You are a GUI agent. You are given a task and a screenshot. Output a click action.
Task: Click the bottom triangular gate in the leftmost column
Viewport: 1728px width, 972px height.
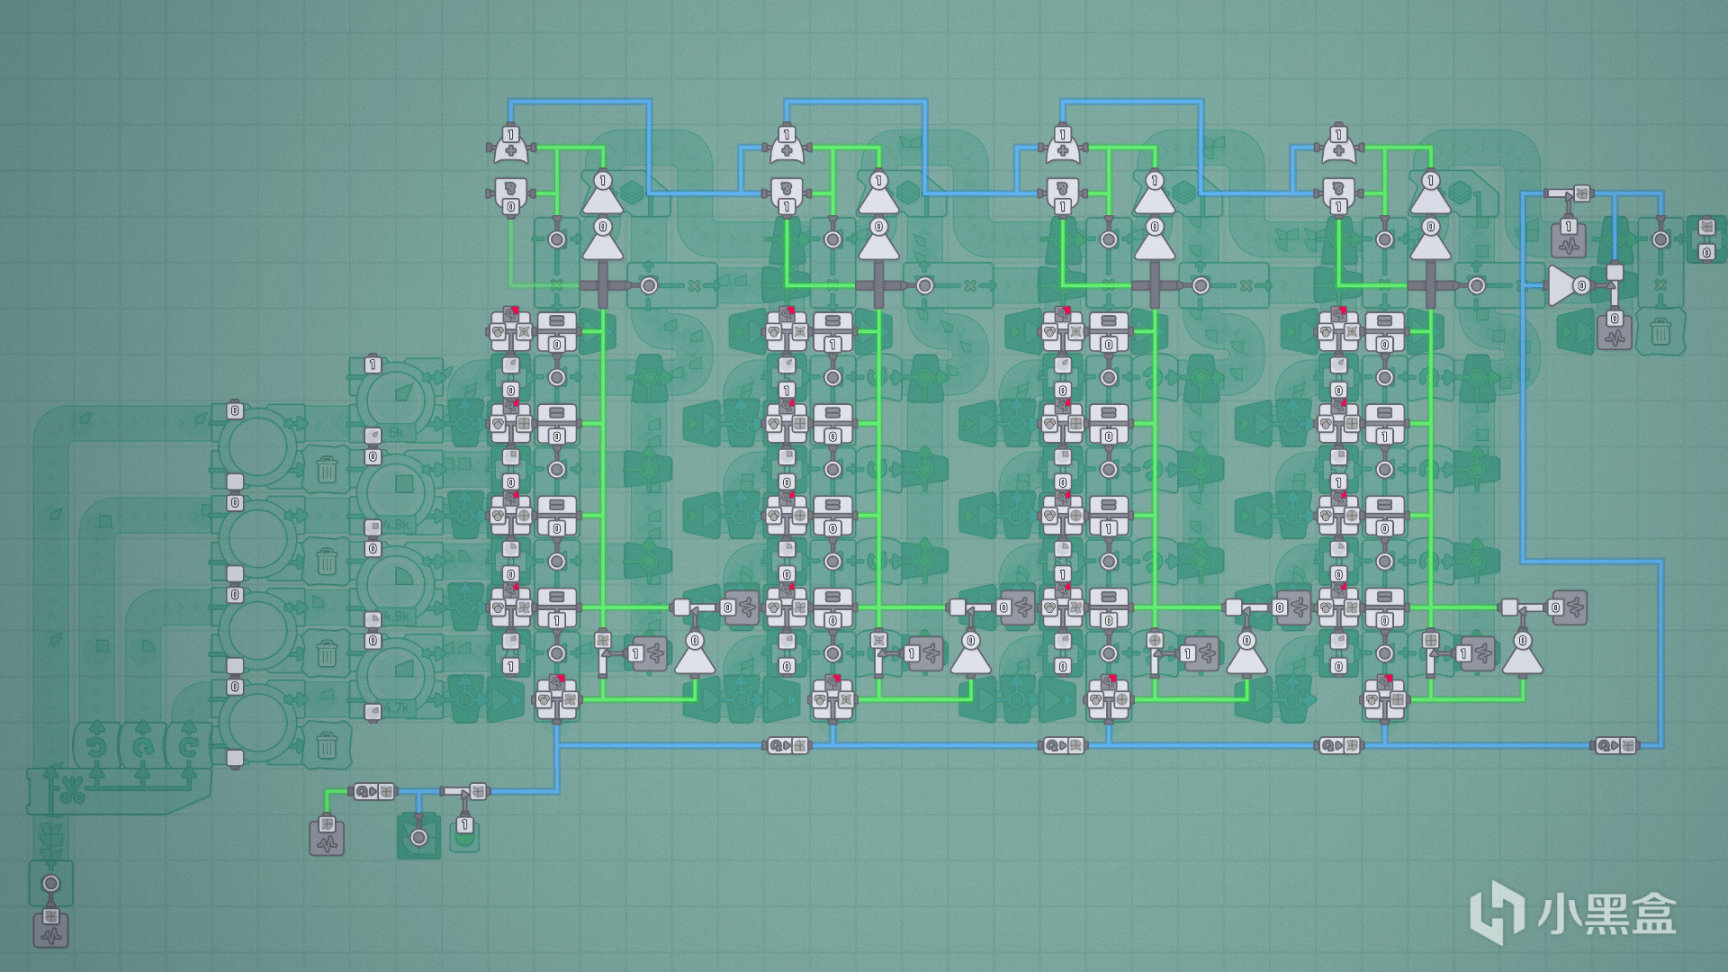[695, 652]
